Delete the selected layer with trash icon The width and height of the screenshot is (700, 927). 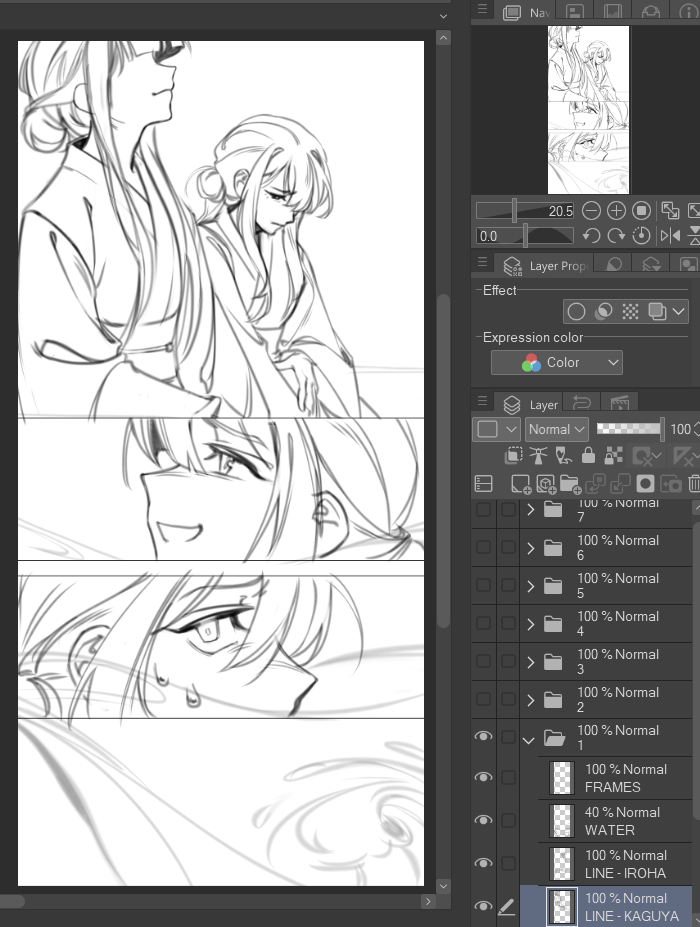[x=694, y=484]
